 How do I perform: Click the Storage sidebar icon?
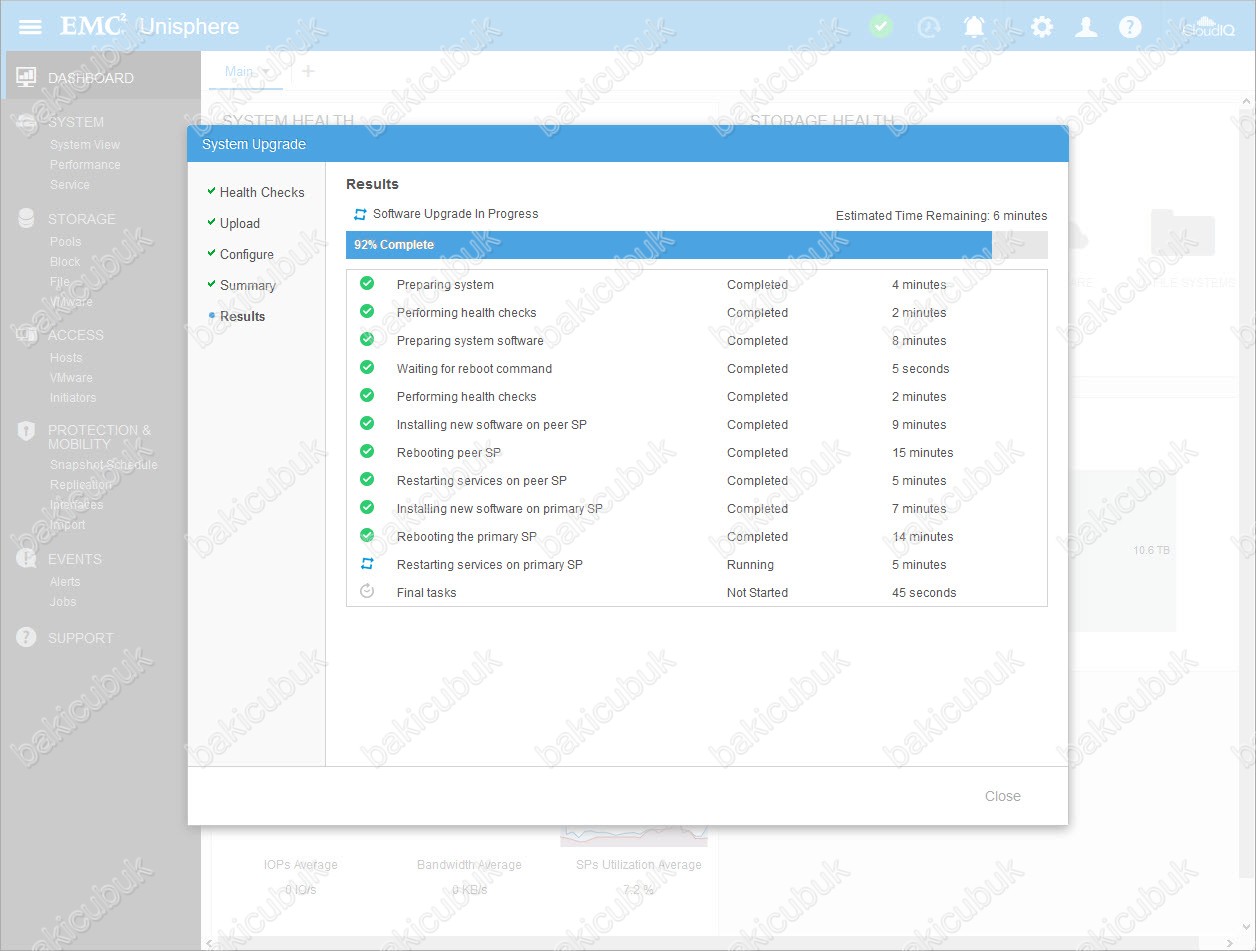point(26,218)
